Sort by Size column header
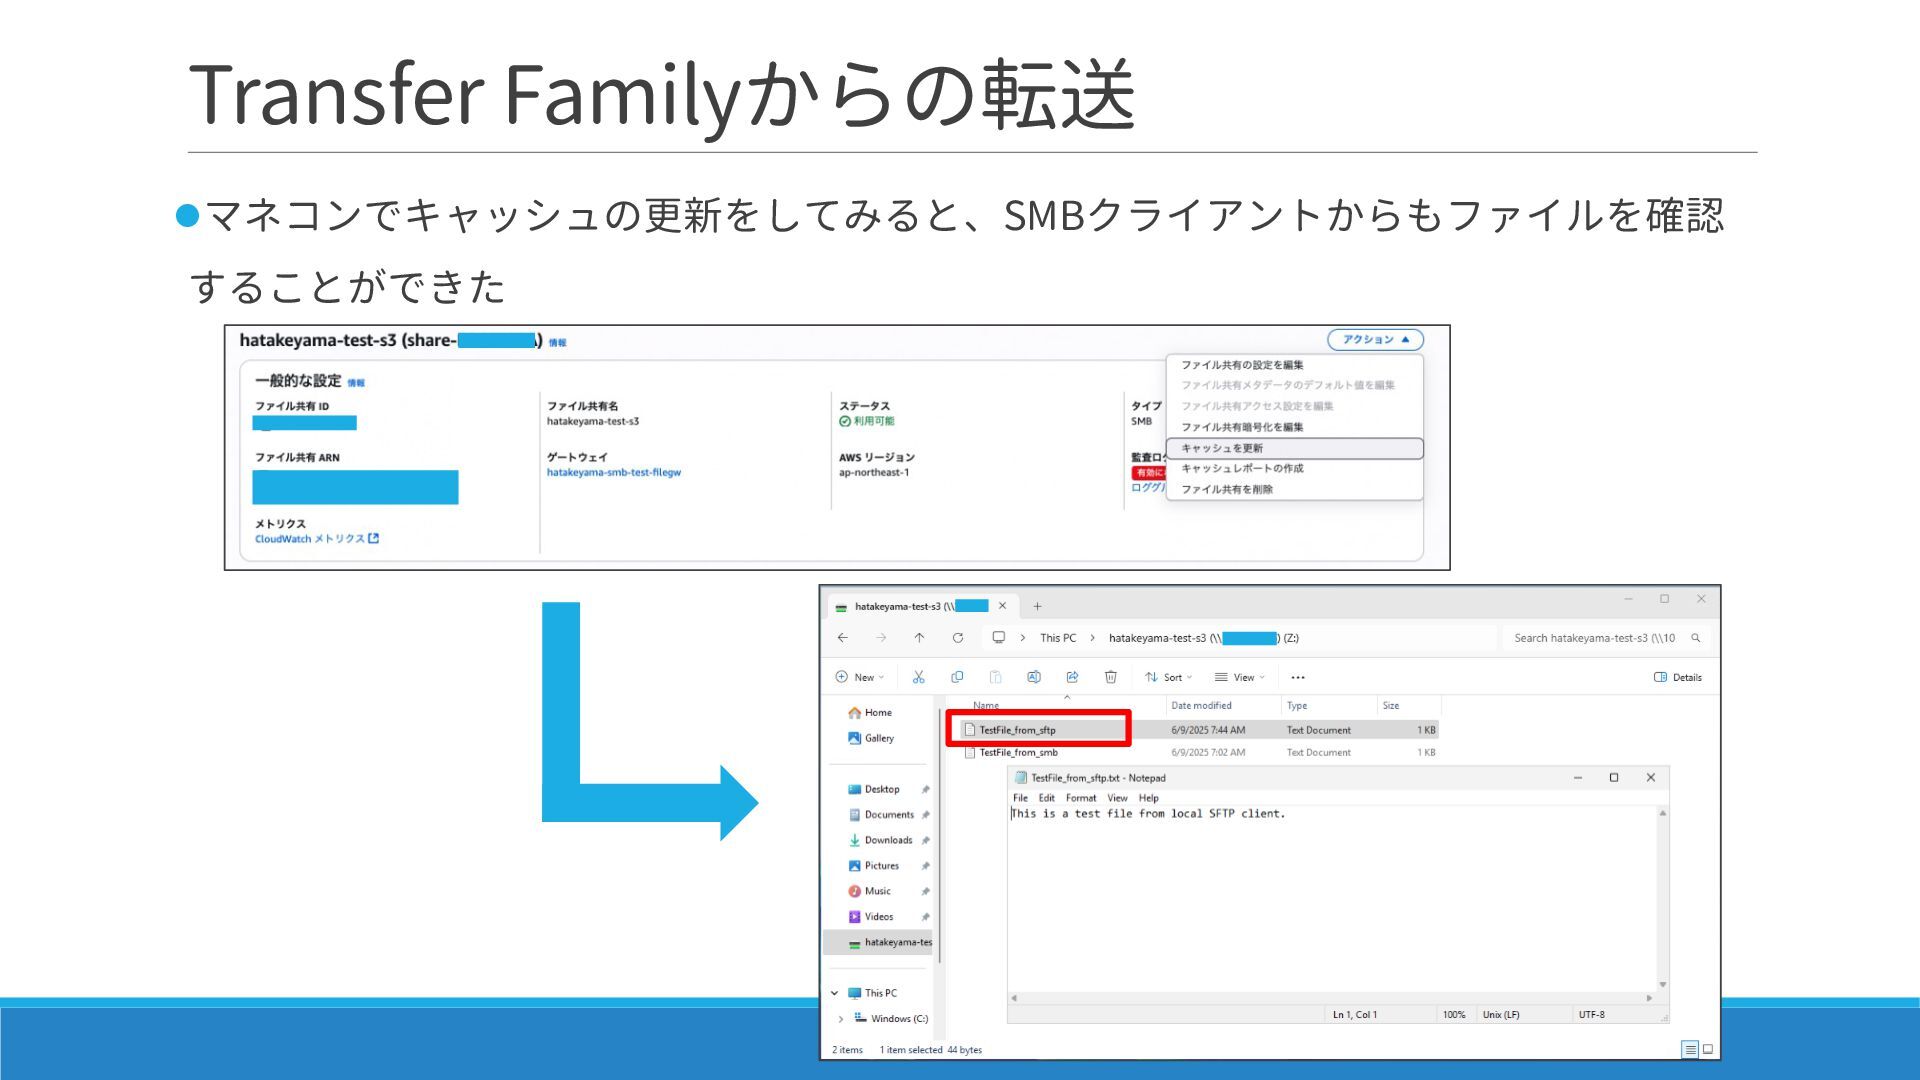 pos(1391,705)
